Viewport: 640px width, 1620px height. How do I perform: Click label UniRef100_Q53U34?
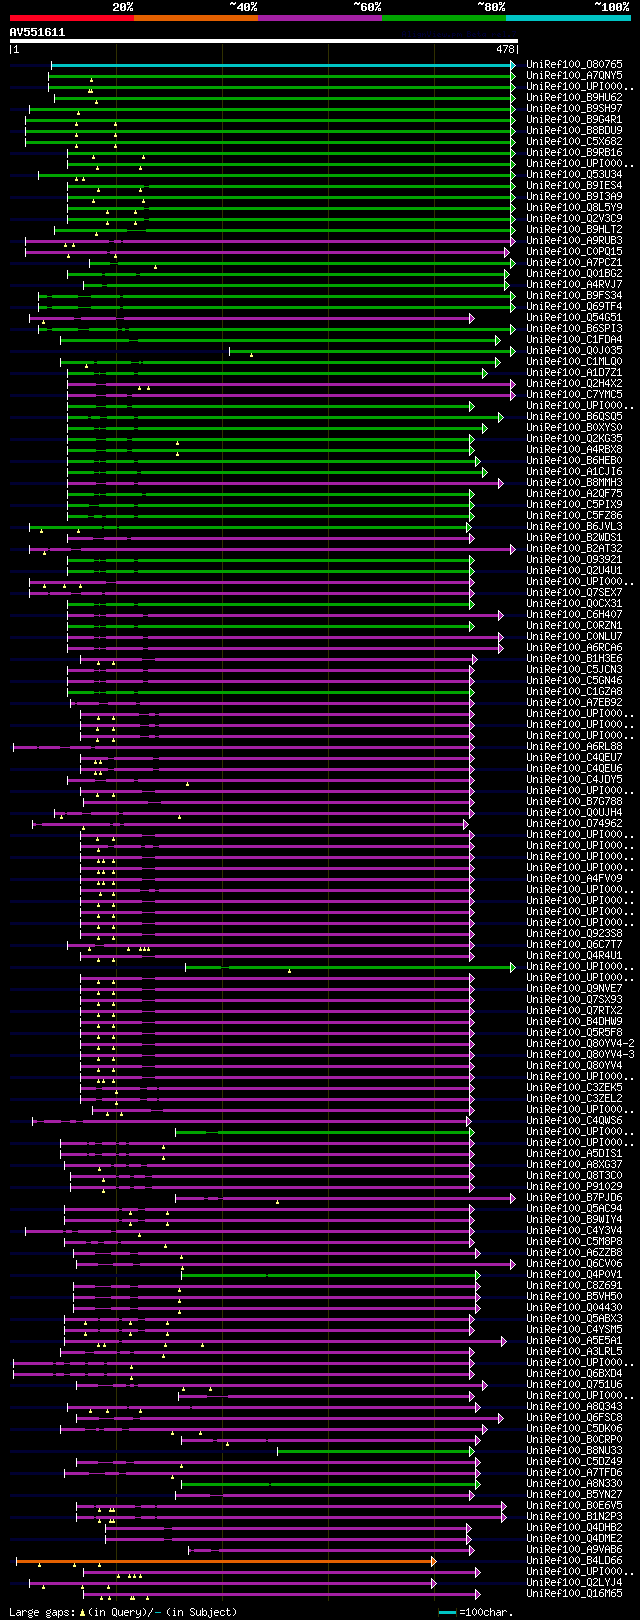[574, 174]
